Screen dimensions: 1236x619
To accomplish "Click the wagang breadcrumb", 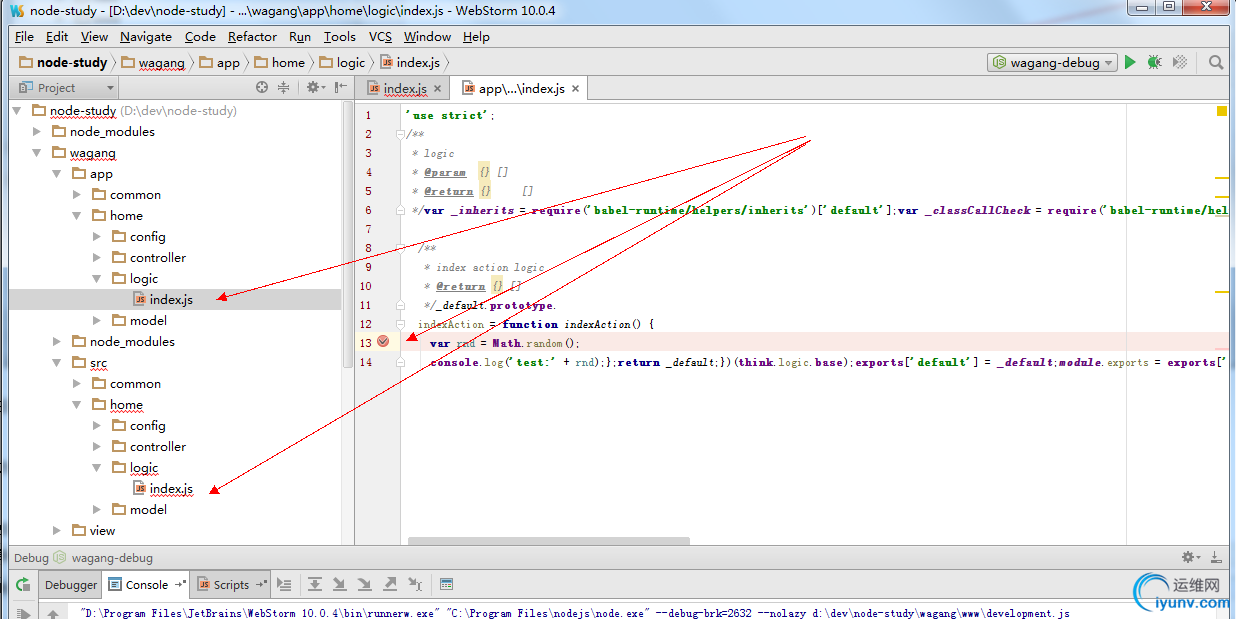I will 153,62.
